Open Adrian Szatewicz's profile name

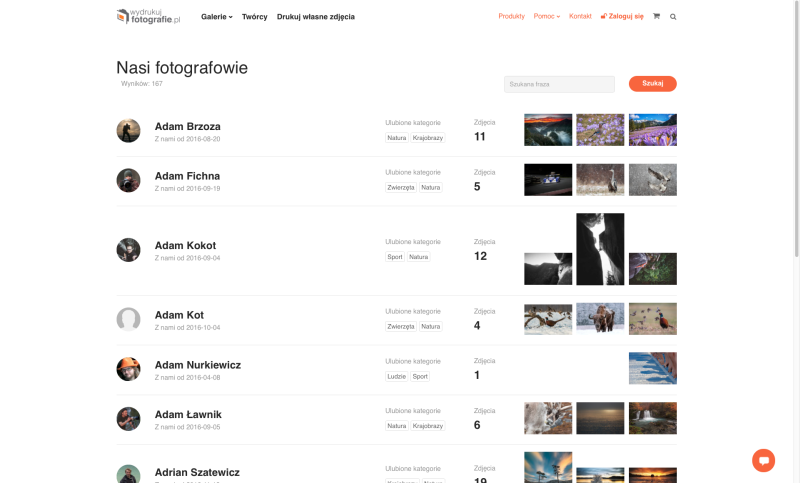(x=197, y=472)
